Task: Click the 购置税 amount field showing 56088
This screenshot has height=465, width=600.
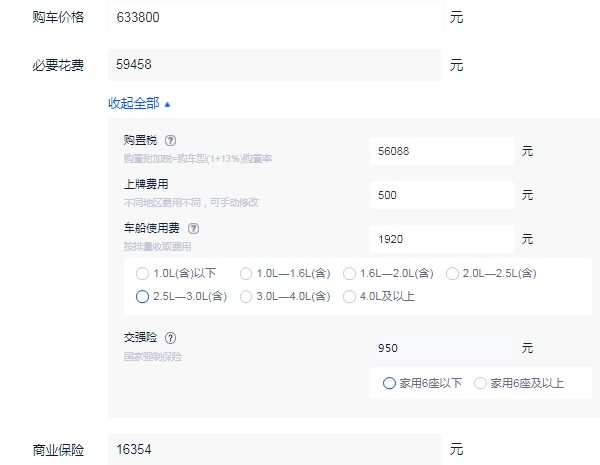Action: [440, 151]
